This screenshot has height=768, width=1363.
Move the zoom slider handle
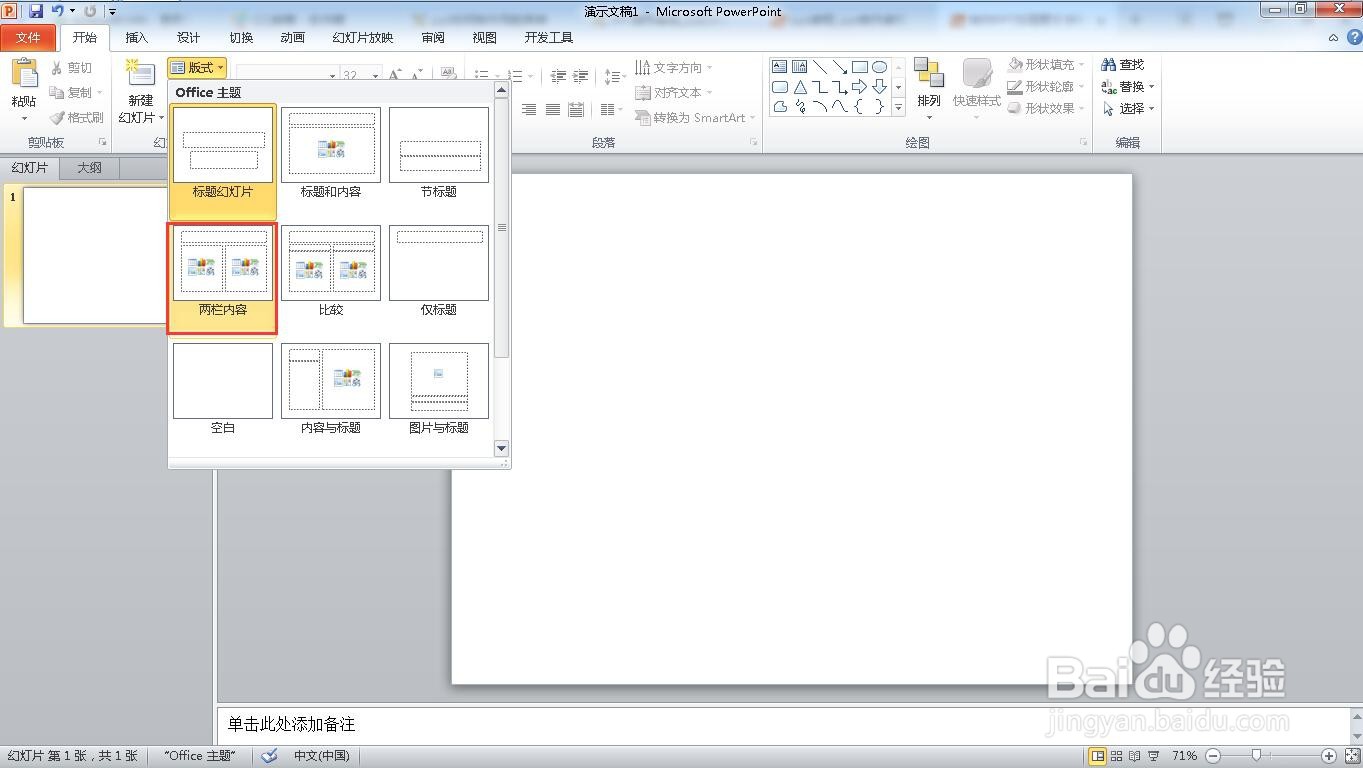[1257, 756]
